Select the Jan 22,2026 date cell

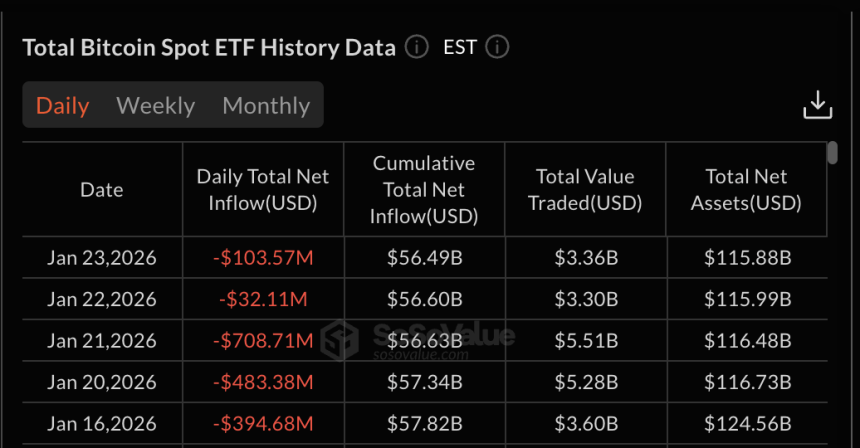[x=102, y=299]
